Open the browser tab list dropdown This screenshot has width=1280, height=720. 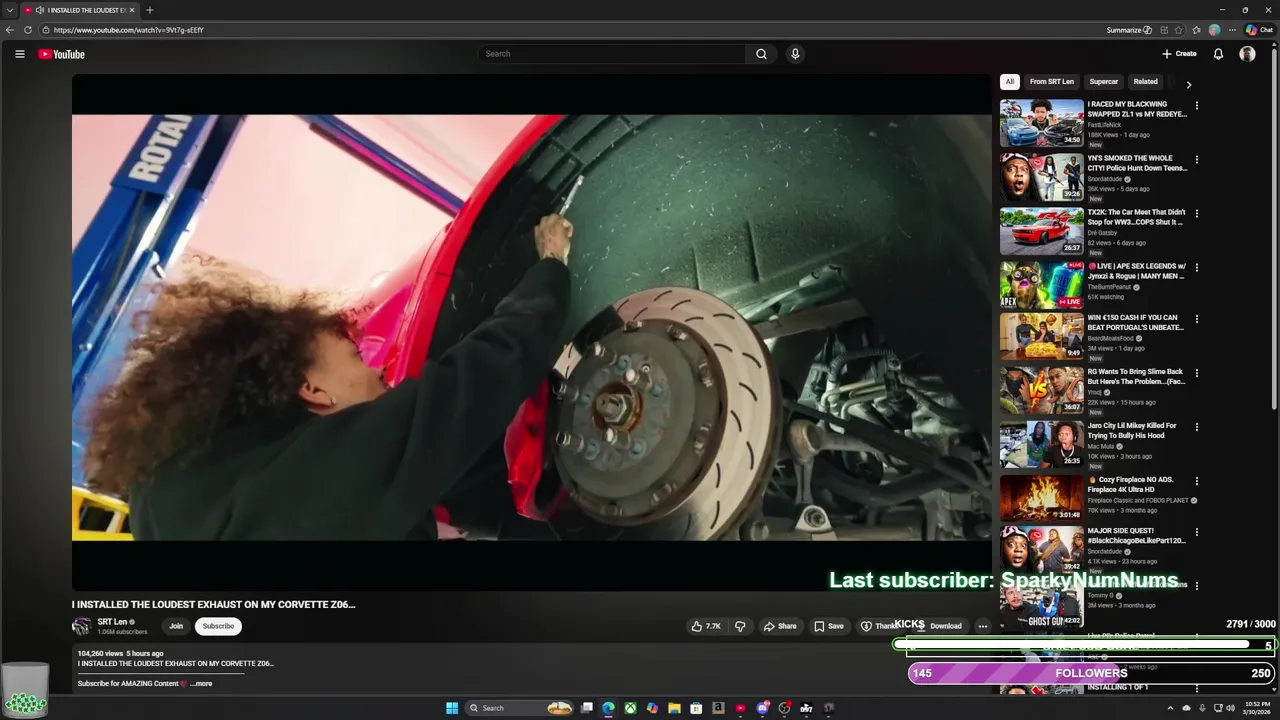coord(10,10)
